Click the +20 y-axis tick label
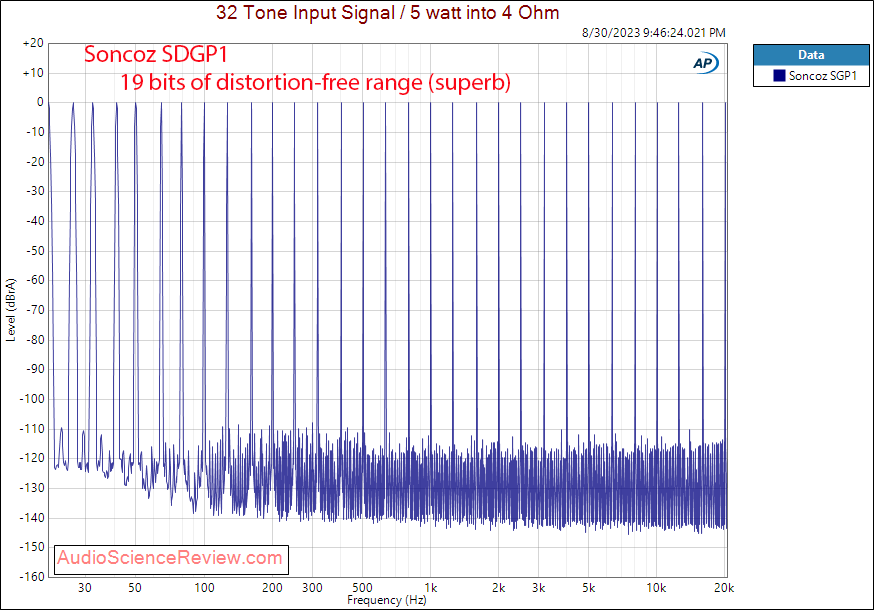Screen dimensions: 874x610 coord(33,43)
